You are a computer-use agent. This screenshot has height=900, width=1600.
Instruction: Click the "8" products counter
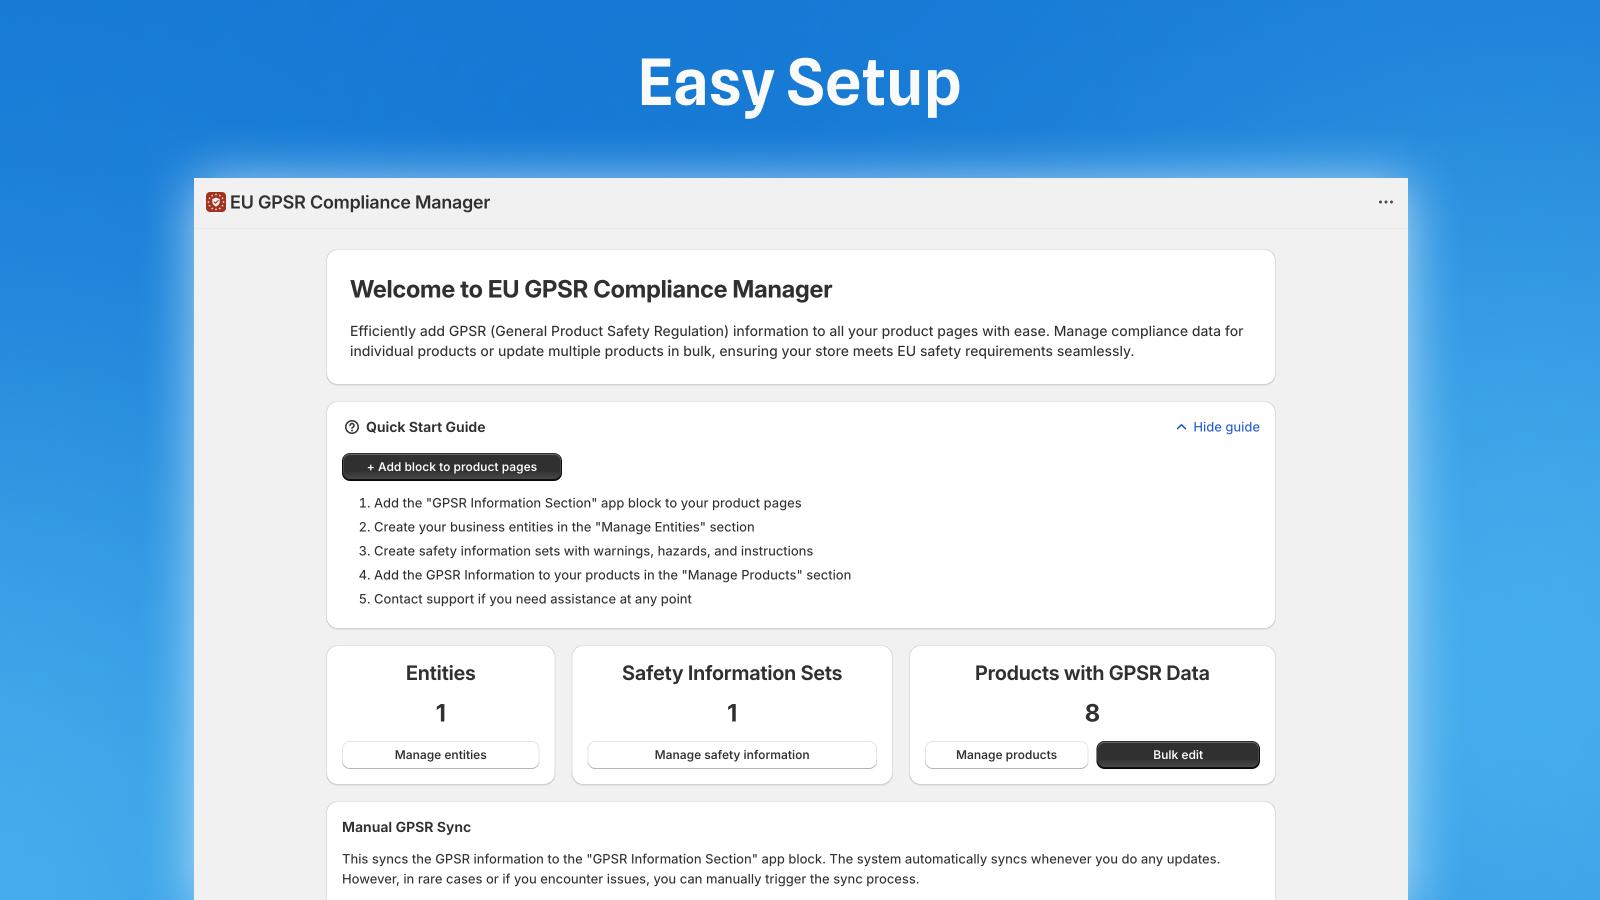pos(1091,713)
